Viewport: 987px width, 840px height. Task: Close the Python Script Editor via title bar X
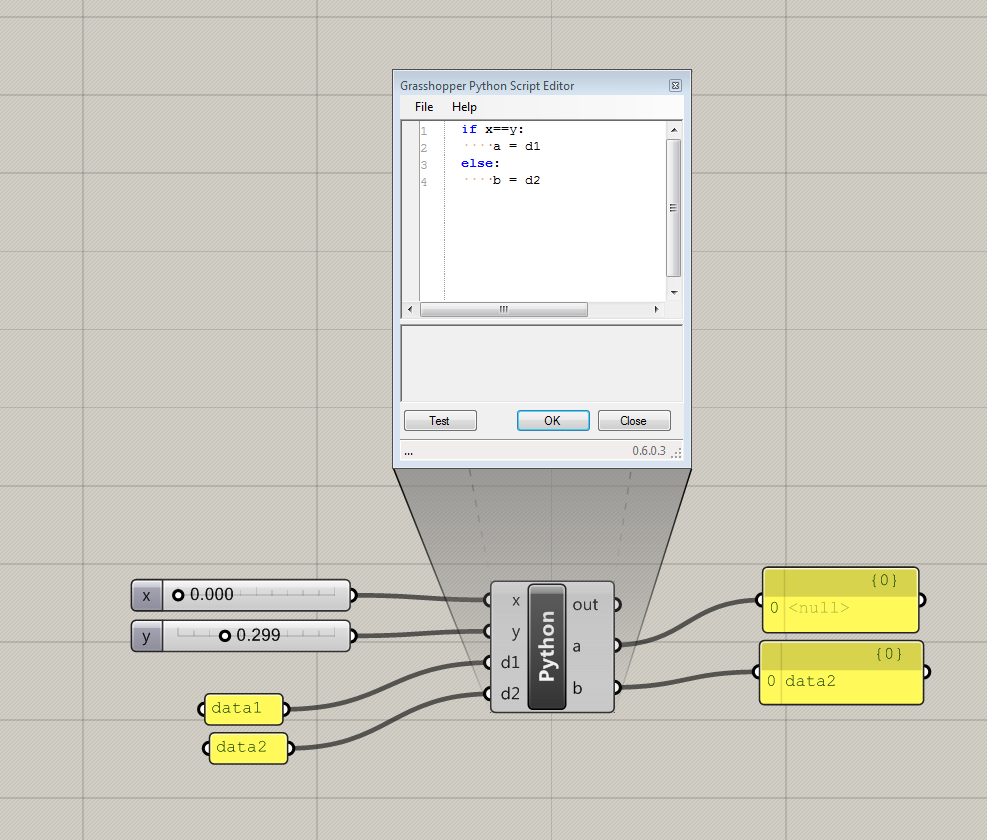(x=675, y=86)
